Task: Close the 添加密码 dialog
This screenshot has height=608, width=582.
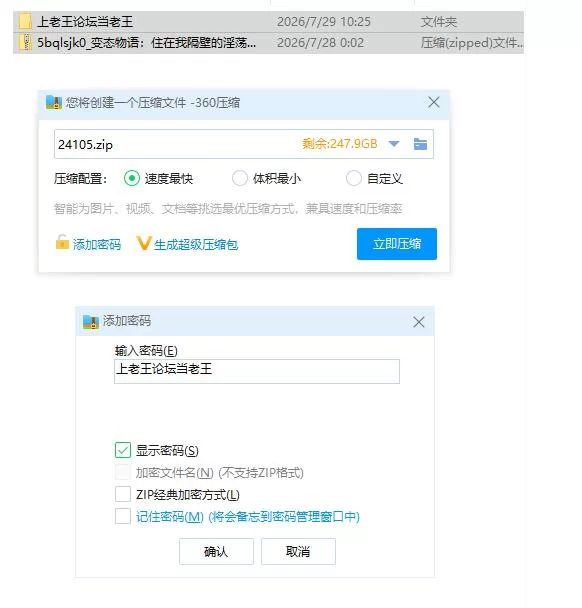Action: tap(419, 322)
